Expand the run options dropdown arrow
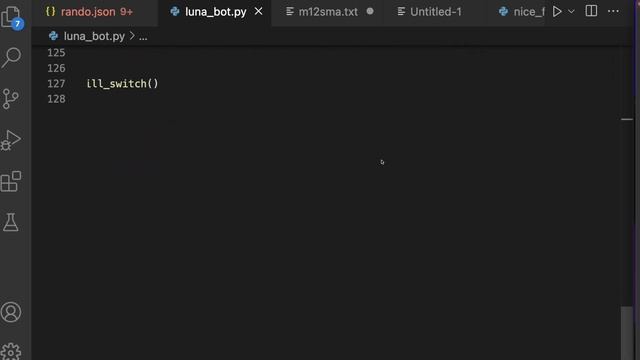 [x=571, y=11]
